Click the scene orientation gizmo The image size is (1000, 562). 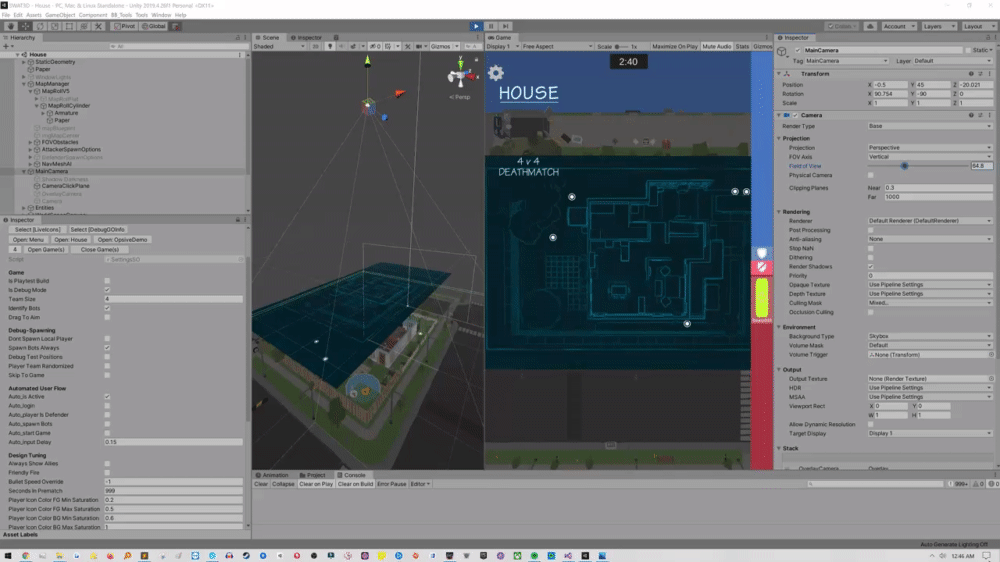460,75
